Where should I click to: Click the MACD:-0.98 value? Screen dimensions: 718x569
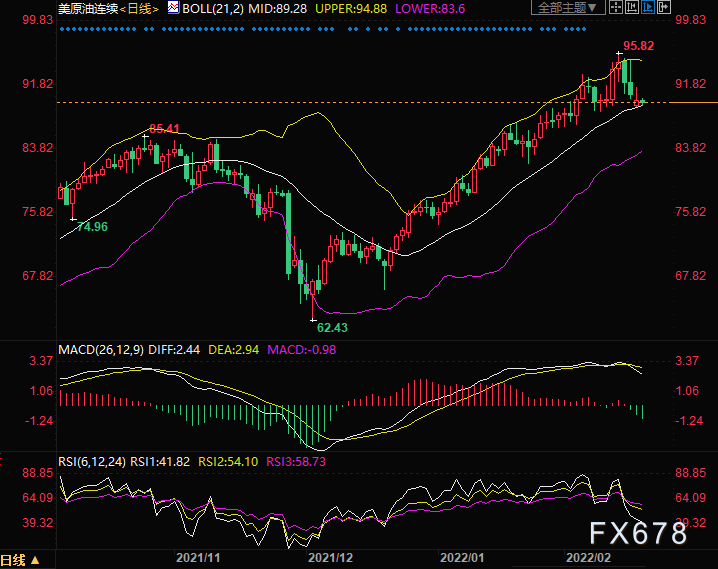pos(302,350)
